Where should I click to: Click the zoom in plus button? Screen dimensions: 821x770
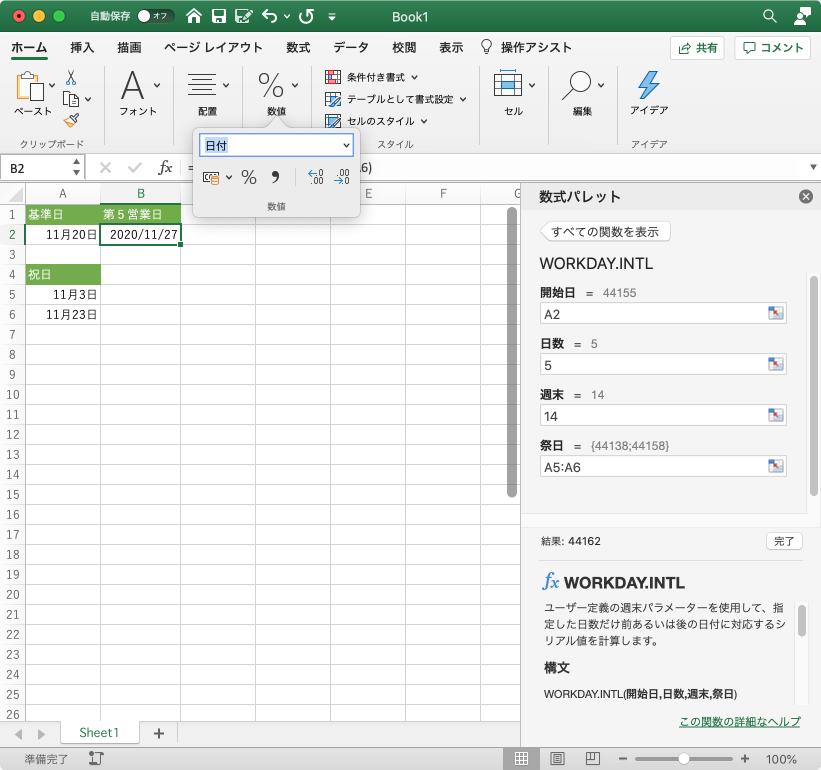pos(745,758)
